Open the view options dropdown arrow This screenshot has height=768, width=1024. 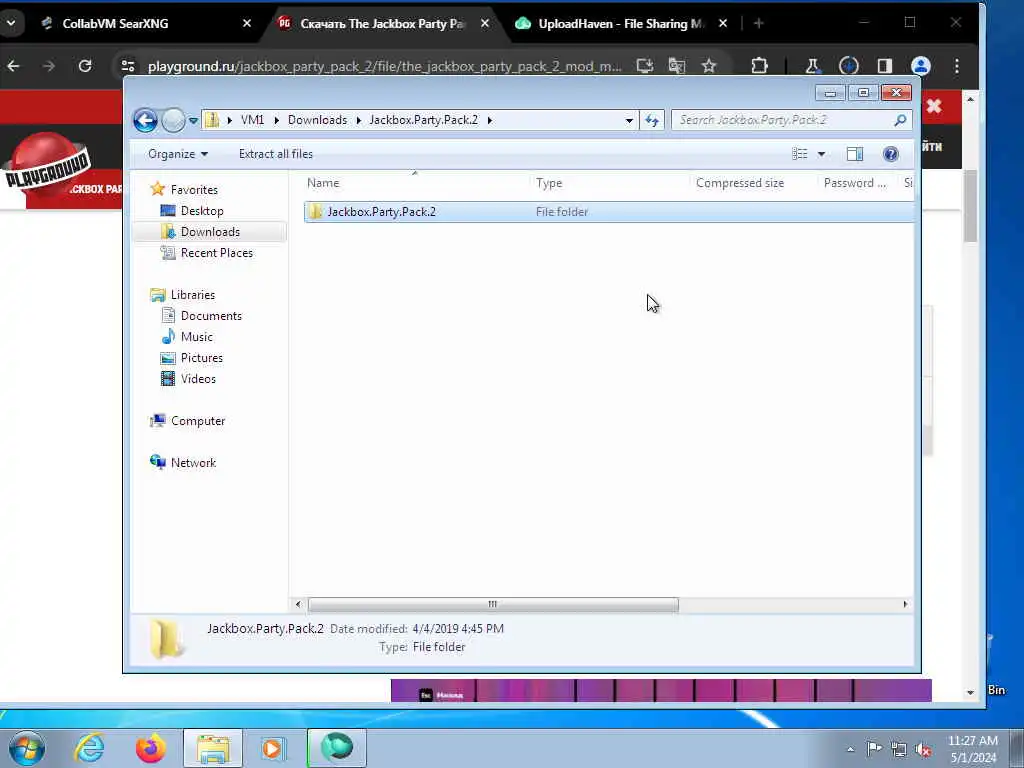(x=822, y=154)
